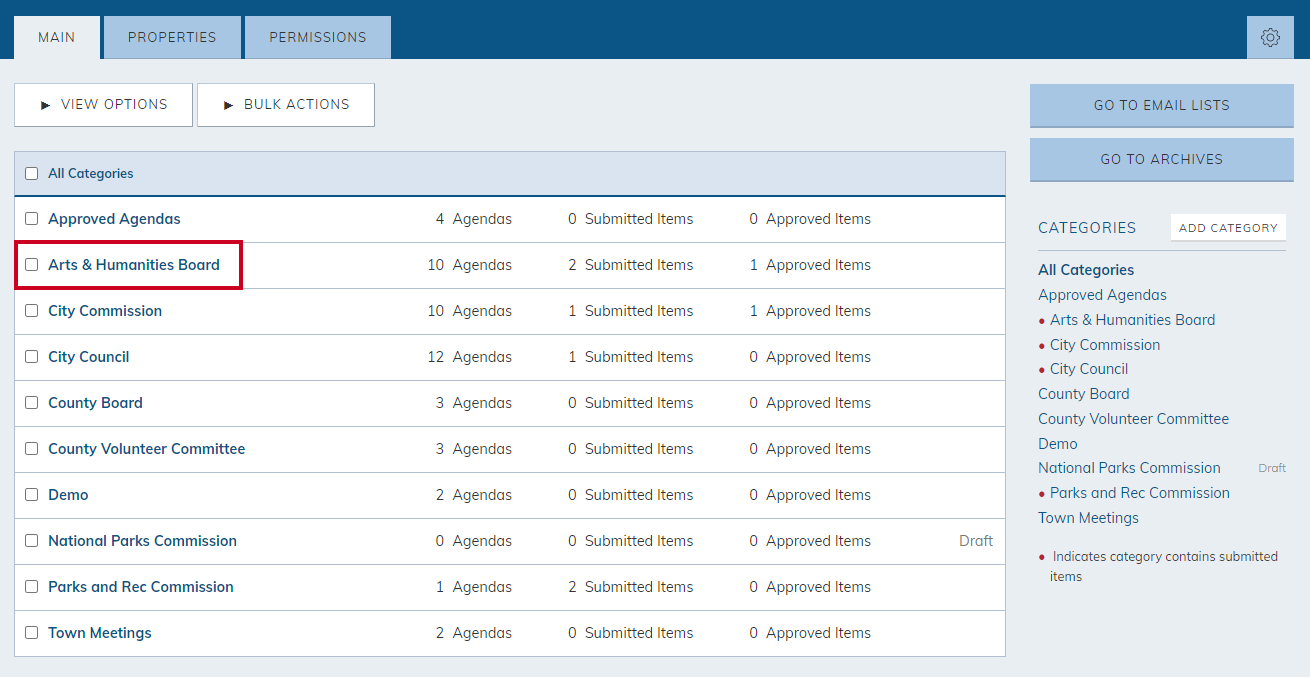Select Parks and Rec Commission in sidebar
The image size is (1310, 677).
1140,493
